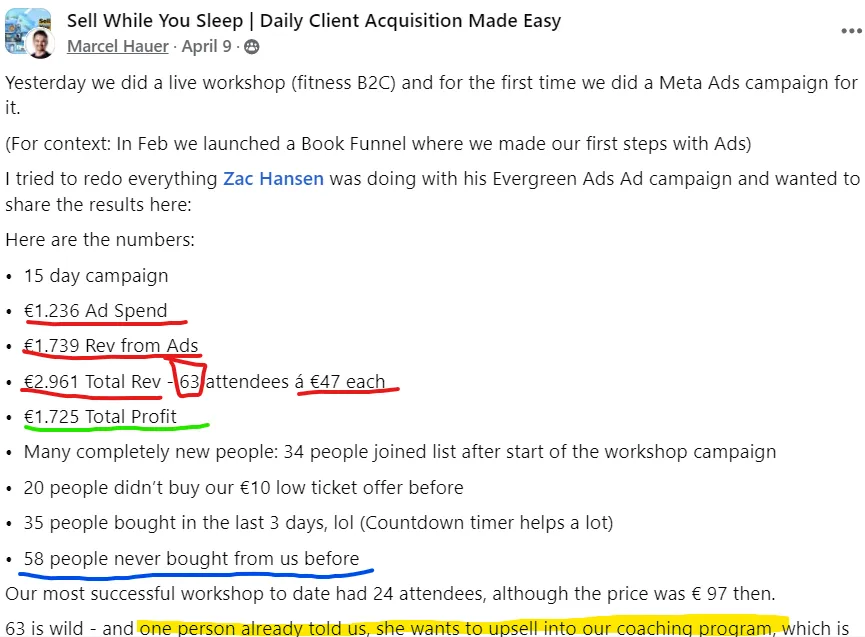
Task: Click the blue-underlined 58 people never bought line
Action: coord(191,558)
